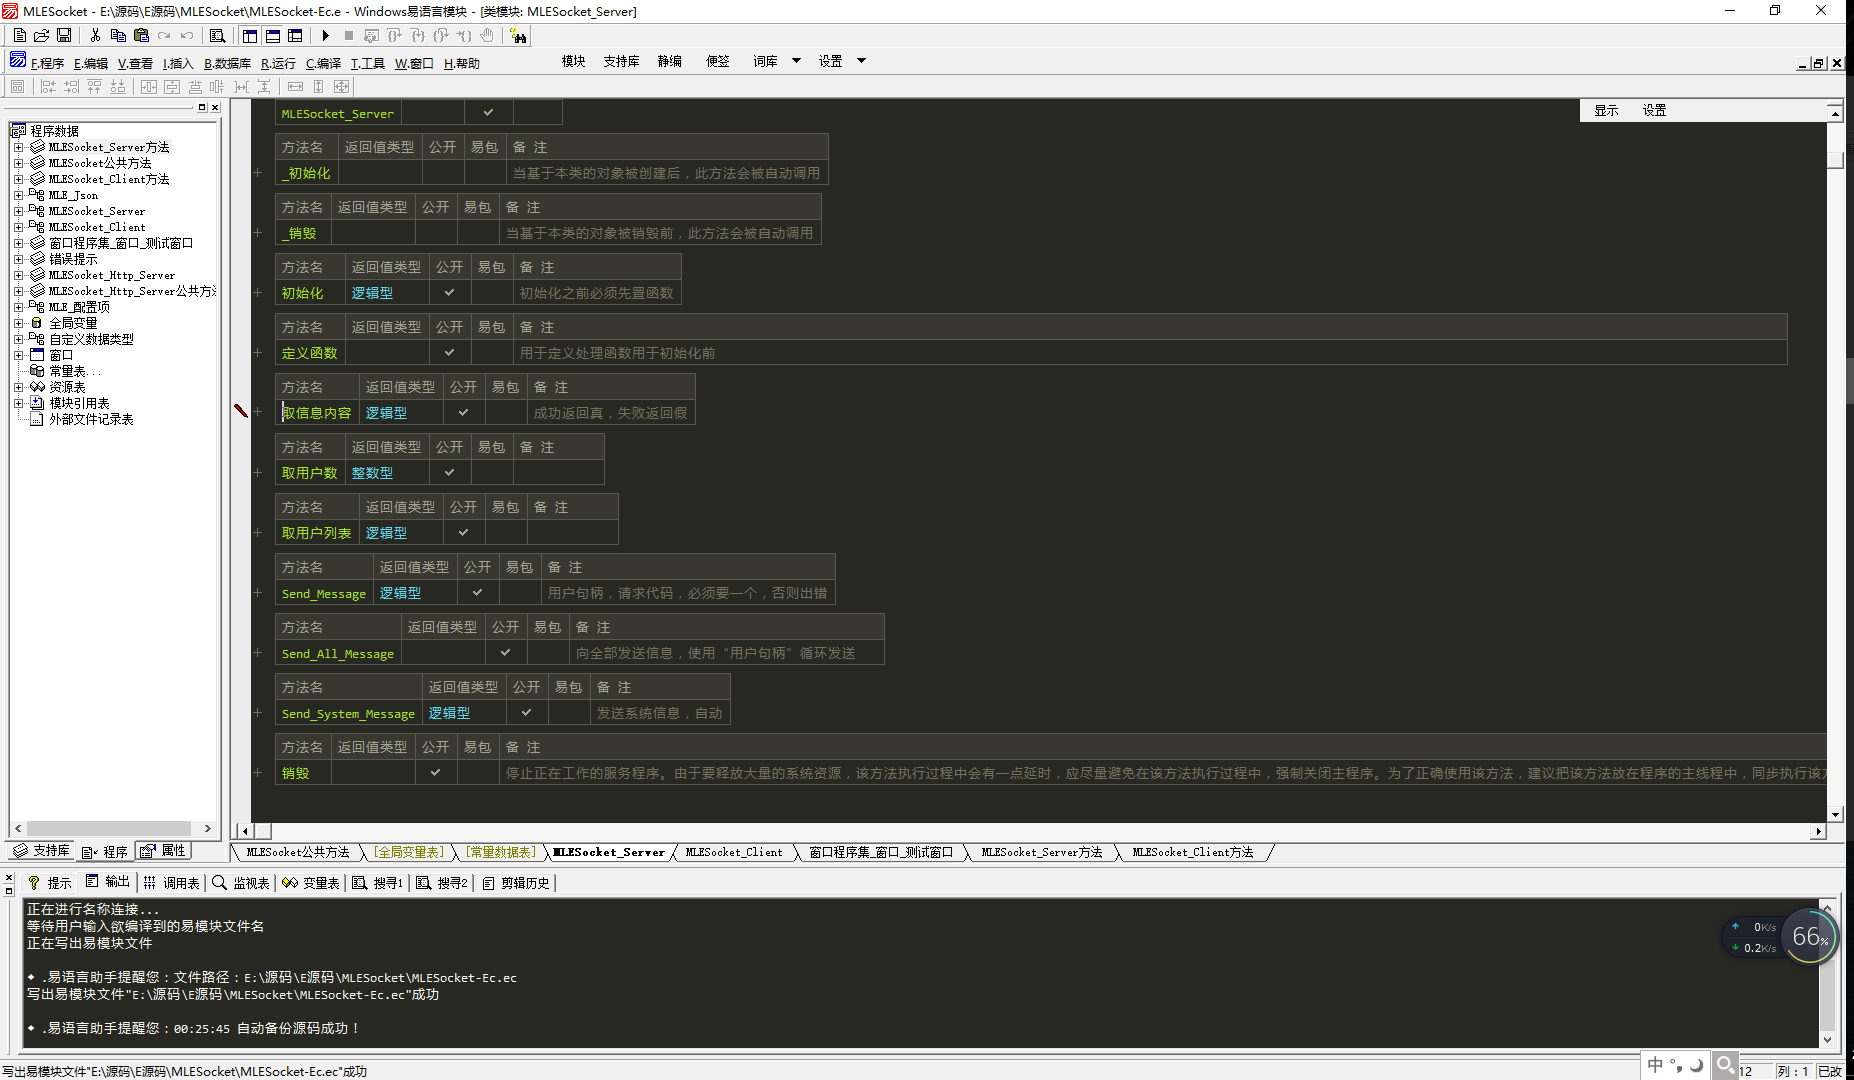Click the Stop square toolbar icon
This screenshot has height=1080, width=1854.
(348, 35)
